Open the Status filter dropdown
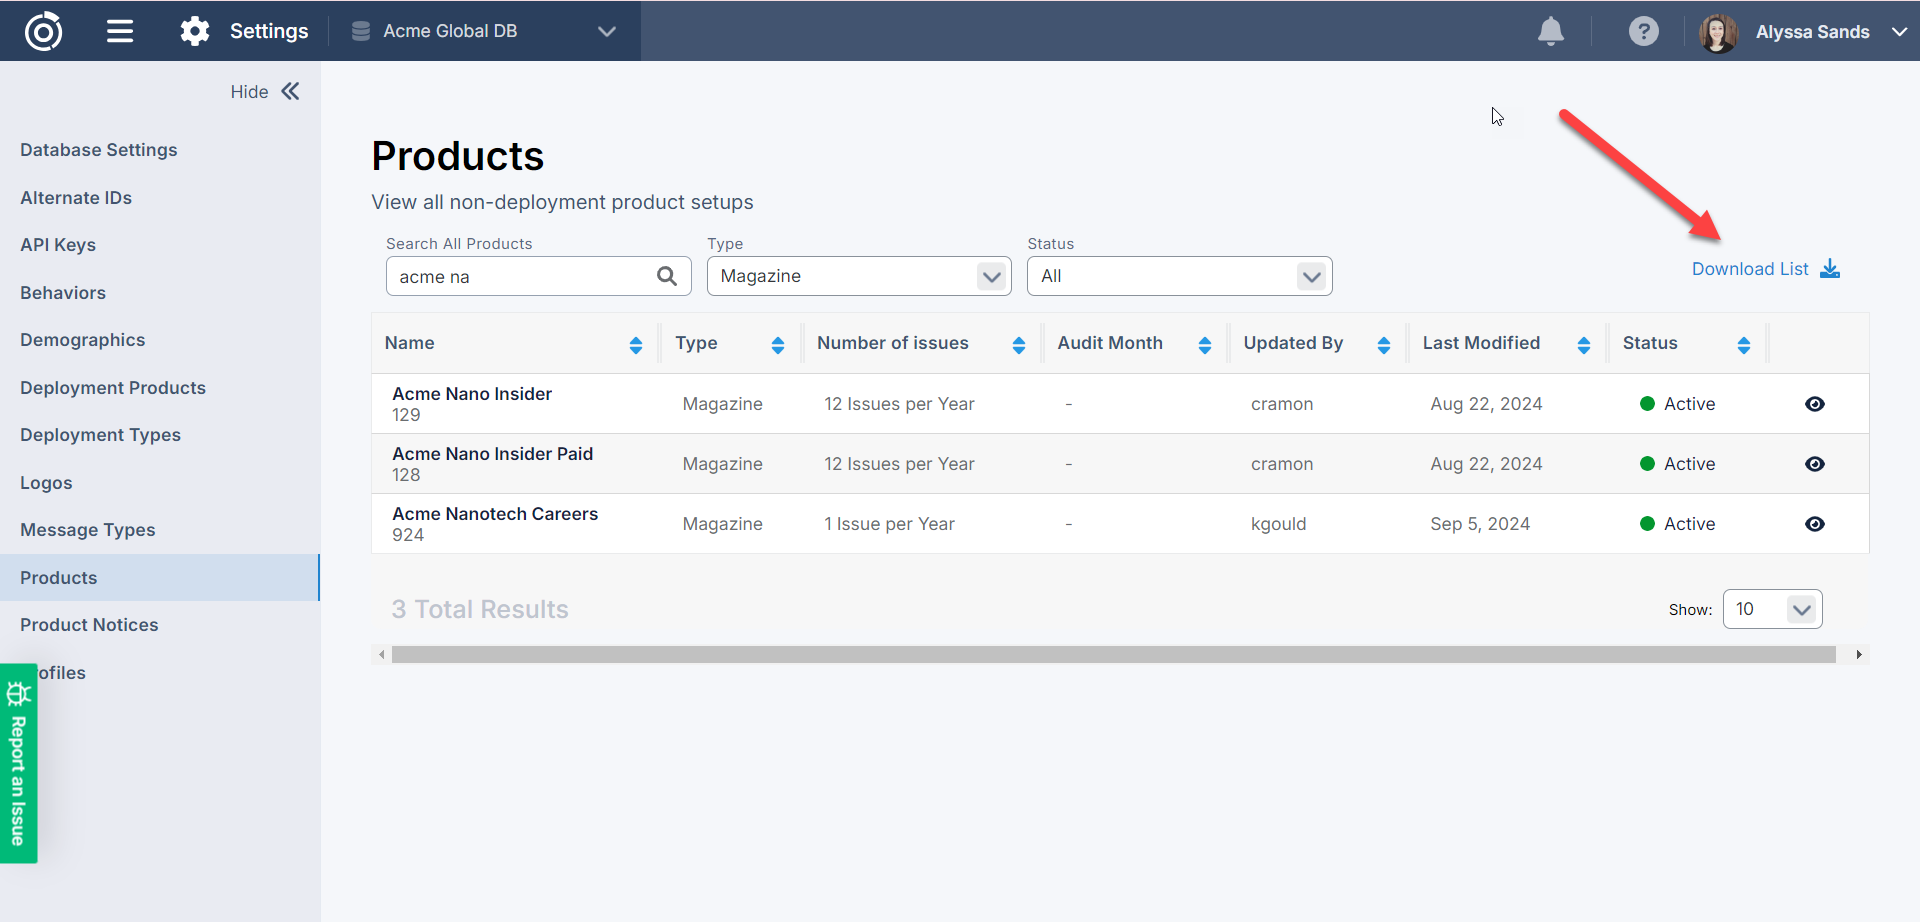 click(x=1178, y=276)
